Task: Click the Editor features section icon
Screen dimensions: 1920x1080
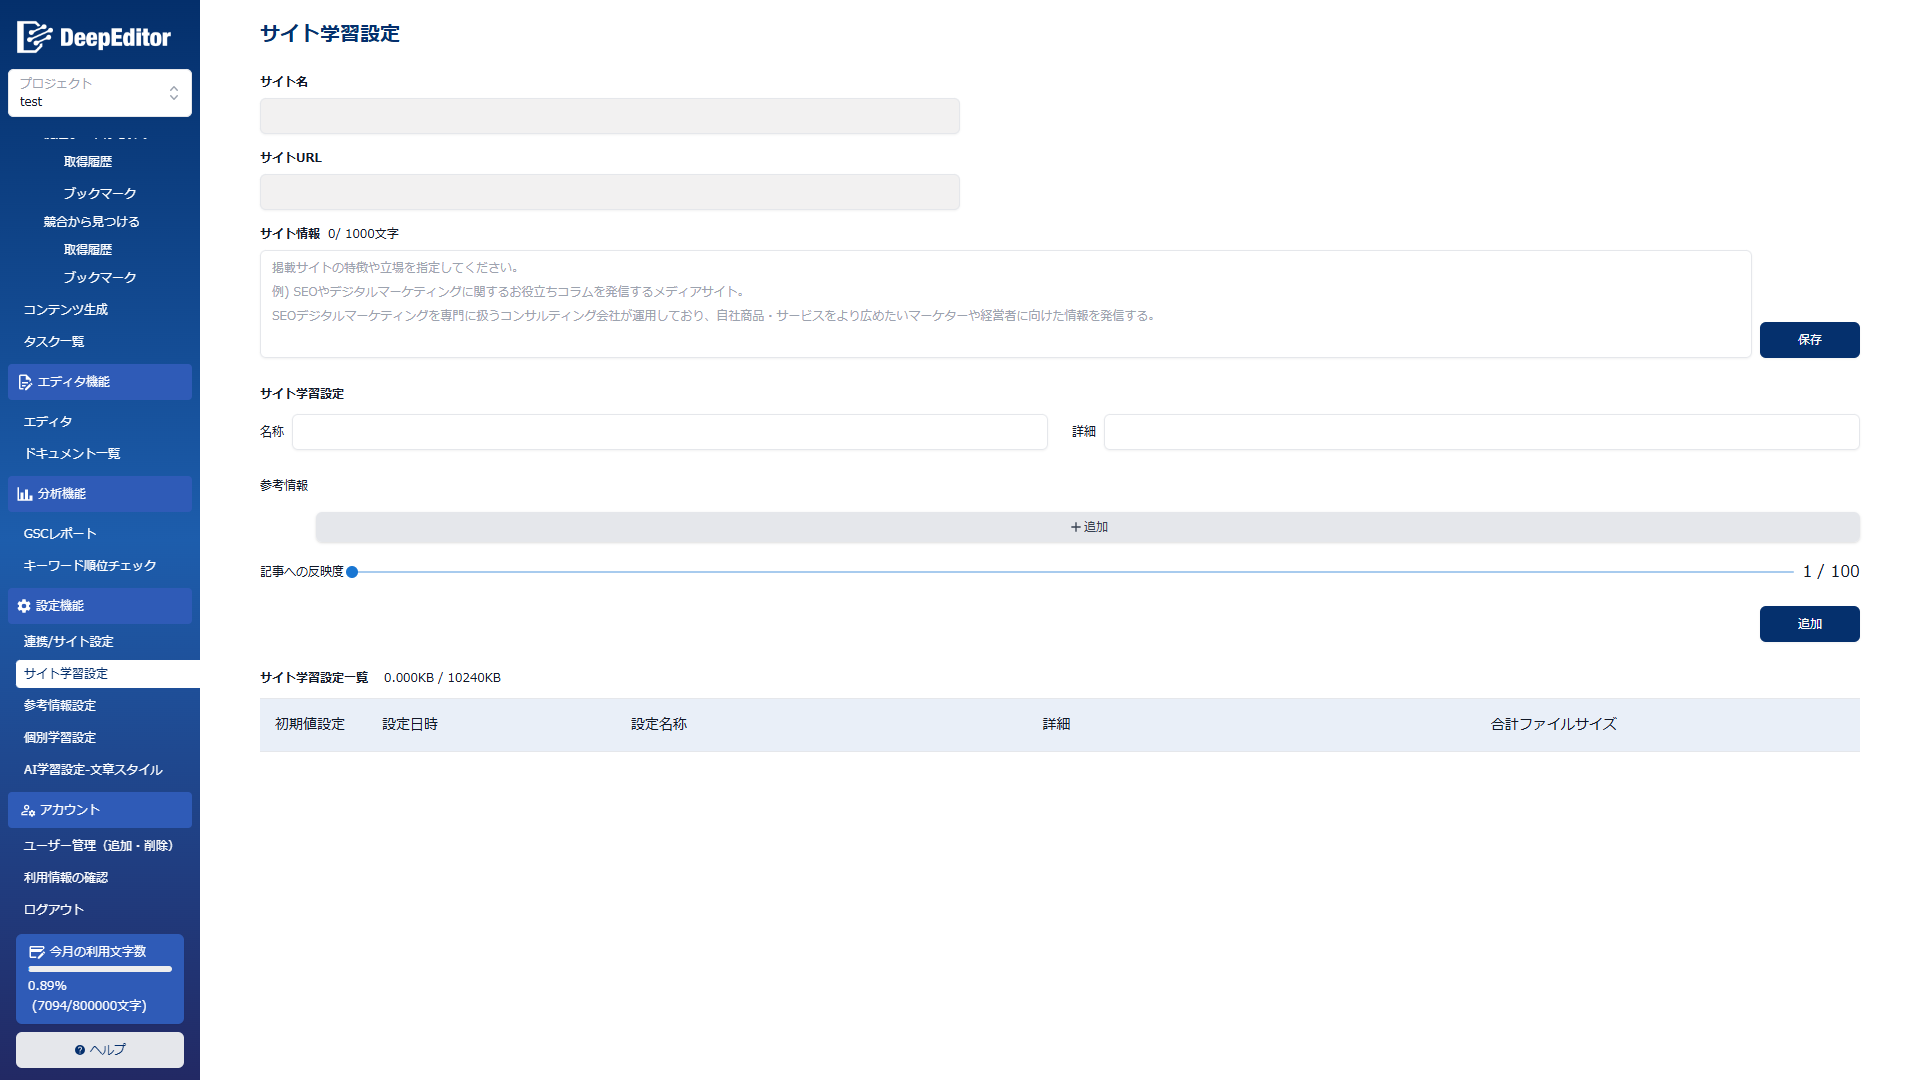Action: pos(25,382)
